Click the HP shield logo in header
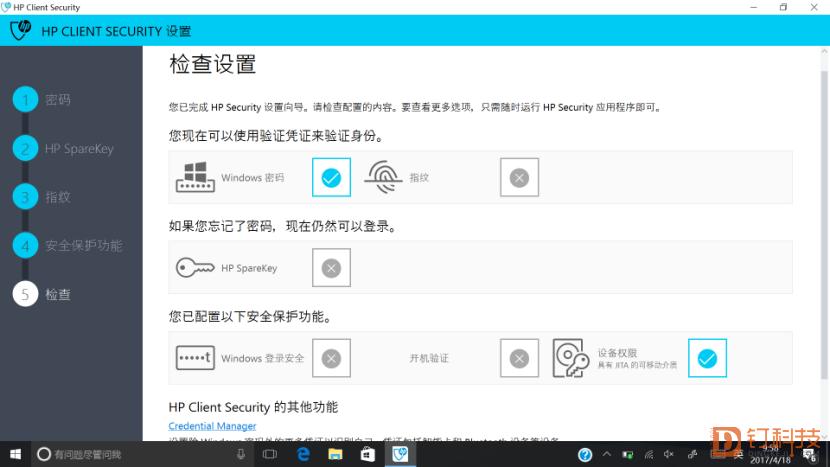This screenshot has height=467, width=830. [21, 30]
